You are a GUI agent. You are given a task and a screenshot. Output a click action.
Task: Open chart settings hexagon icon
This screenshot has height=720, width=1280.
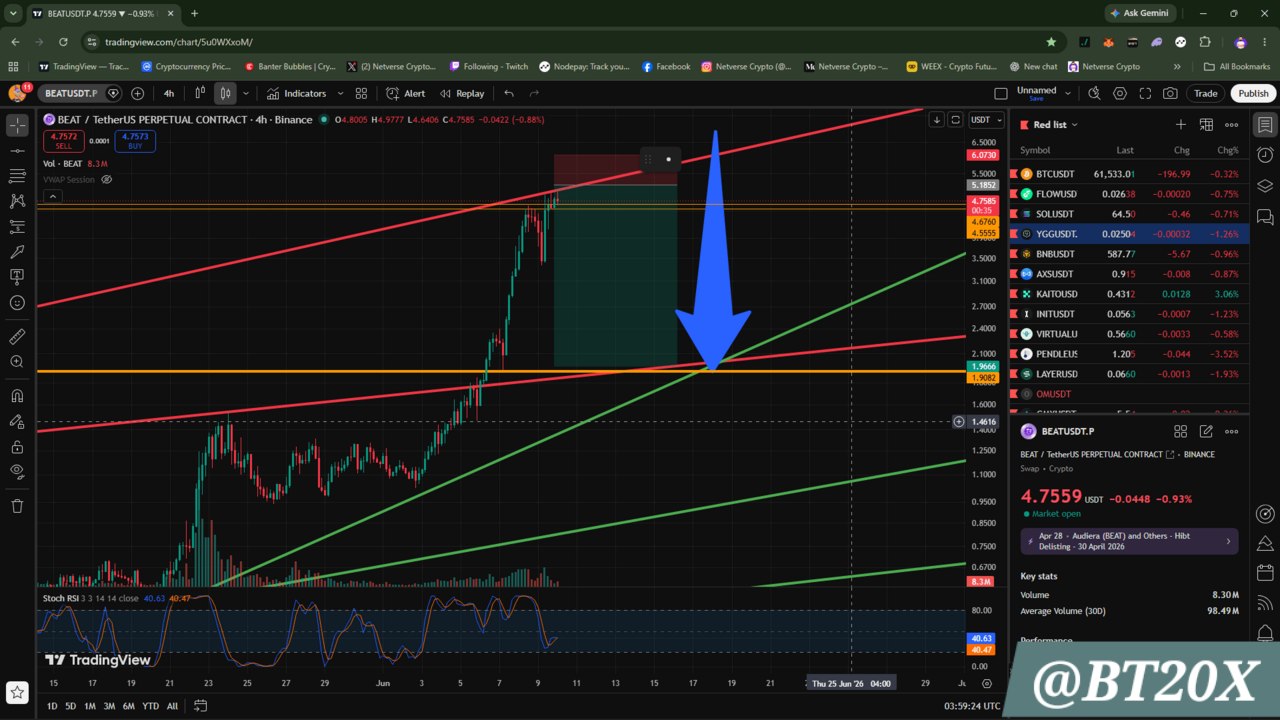(x=1119, y=93)
